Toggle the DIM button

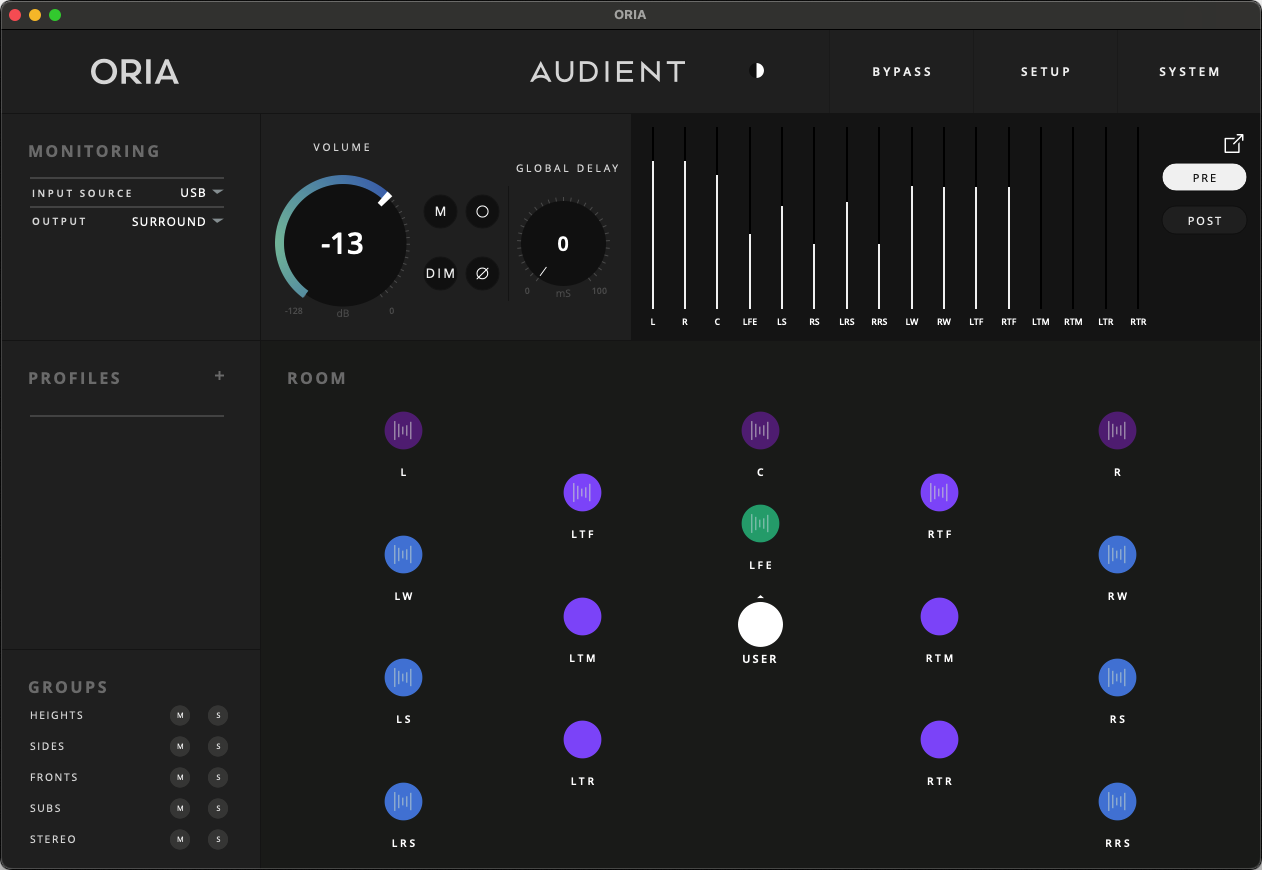click(440, 274)
